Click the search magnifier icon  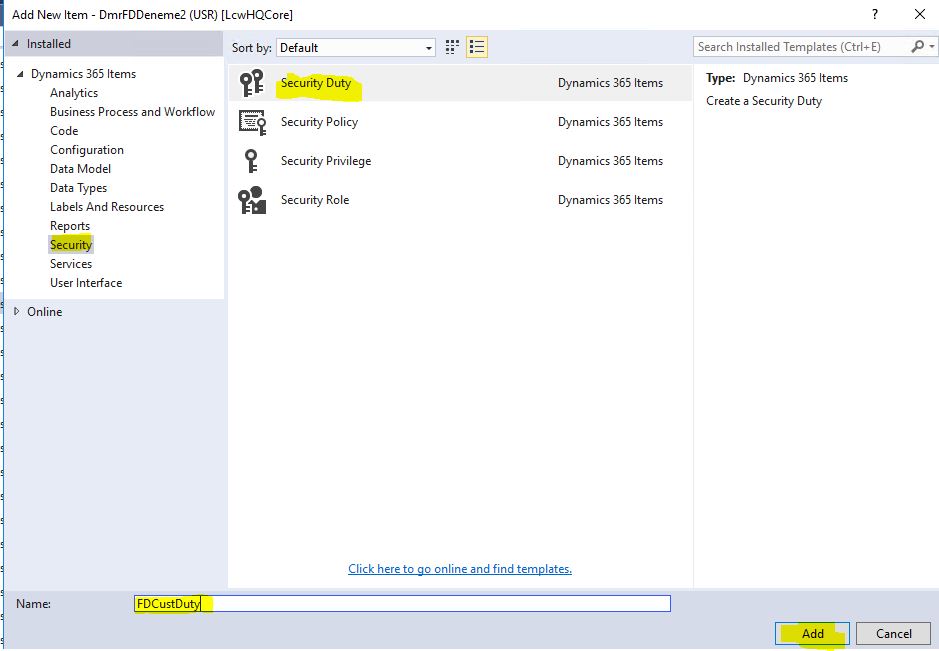pyautogui.click(x=918, y=47)
